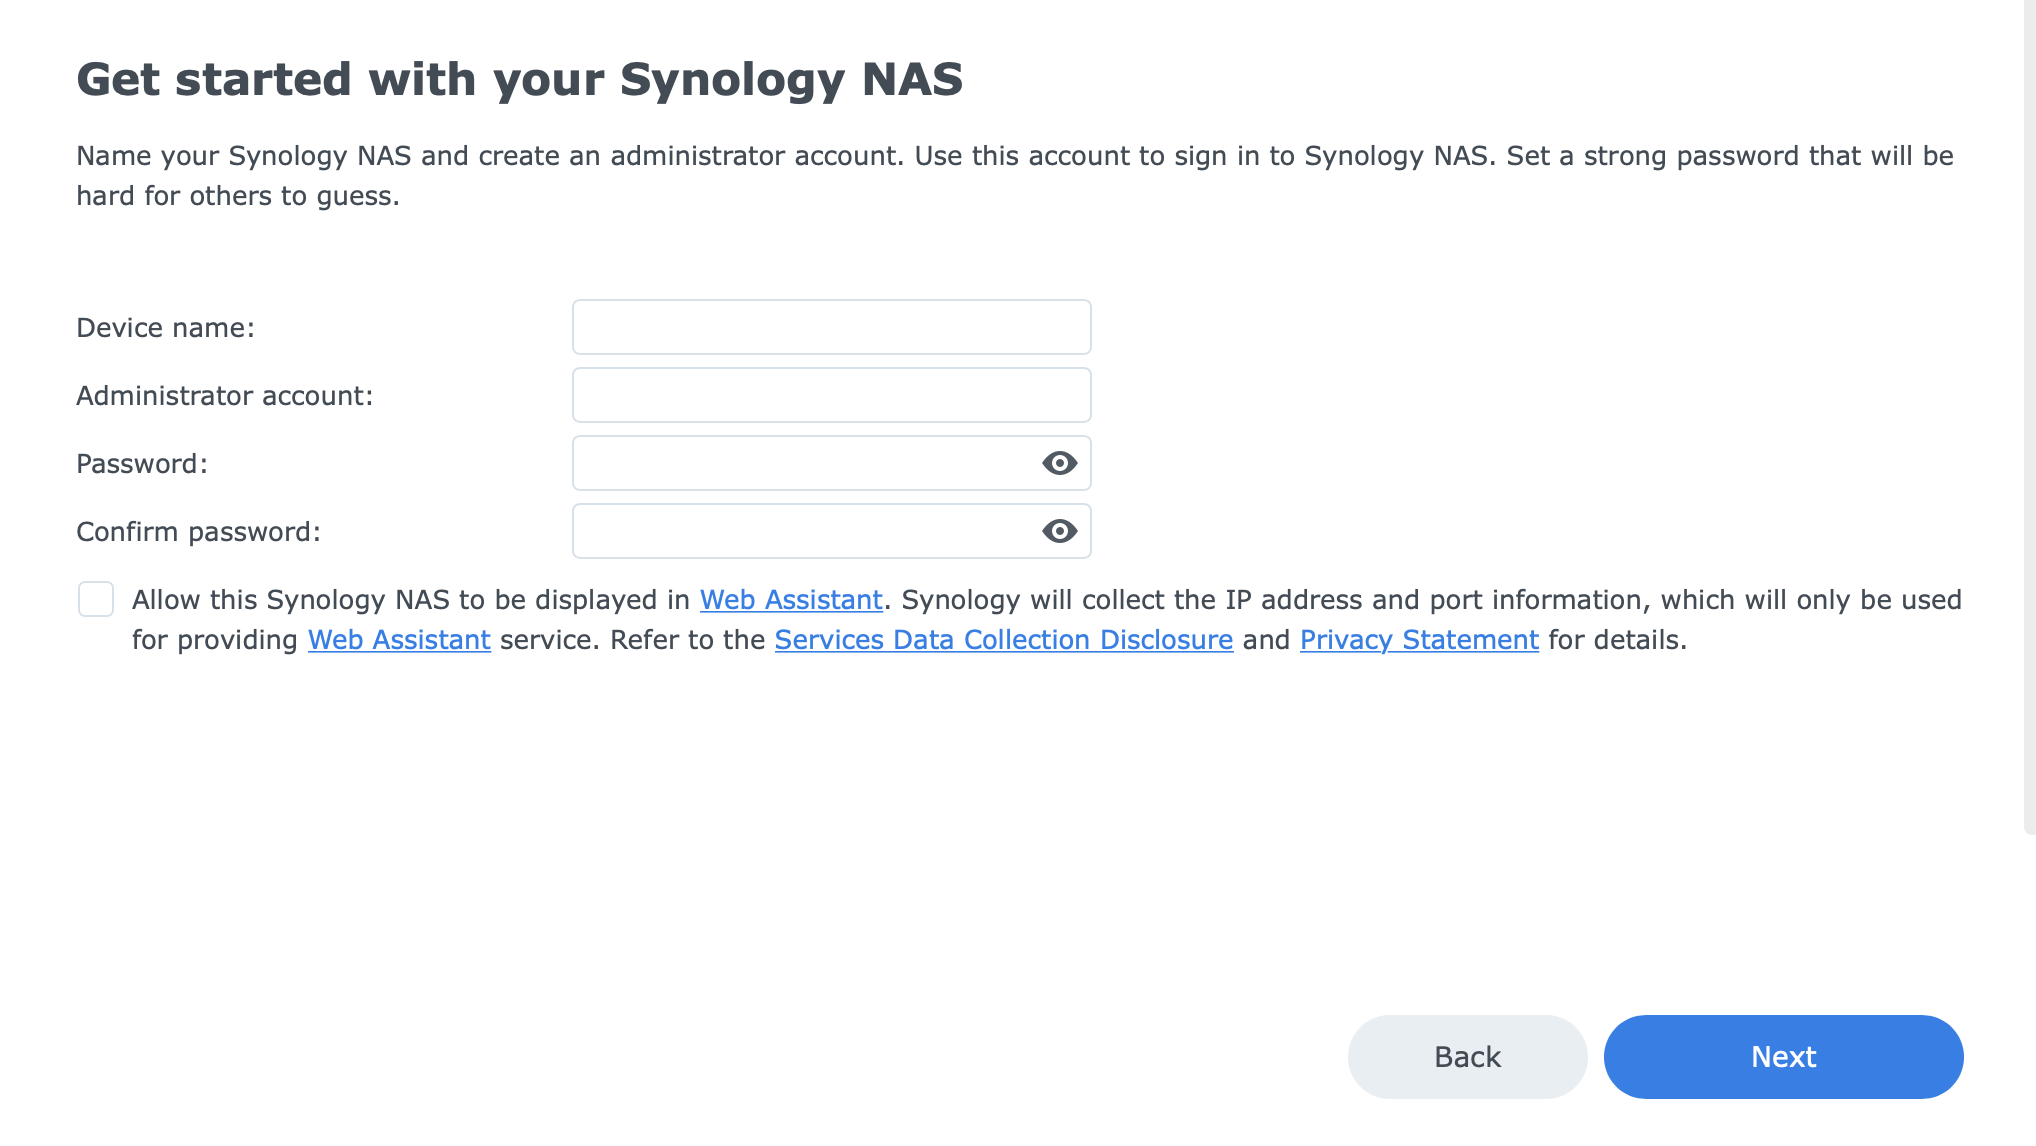Focus the Administrator account input field
The image size is (2036, 1146).
[x=831, y=395]
